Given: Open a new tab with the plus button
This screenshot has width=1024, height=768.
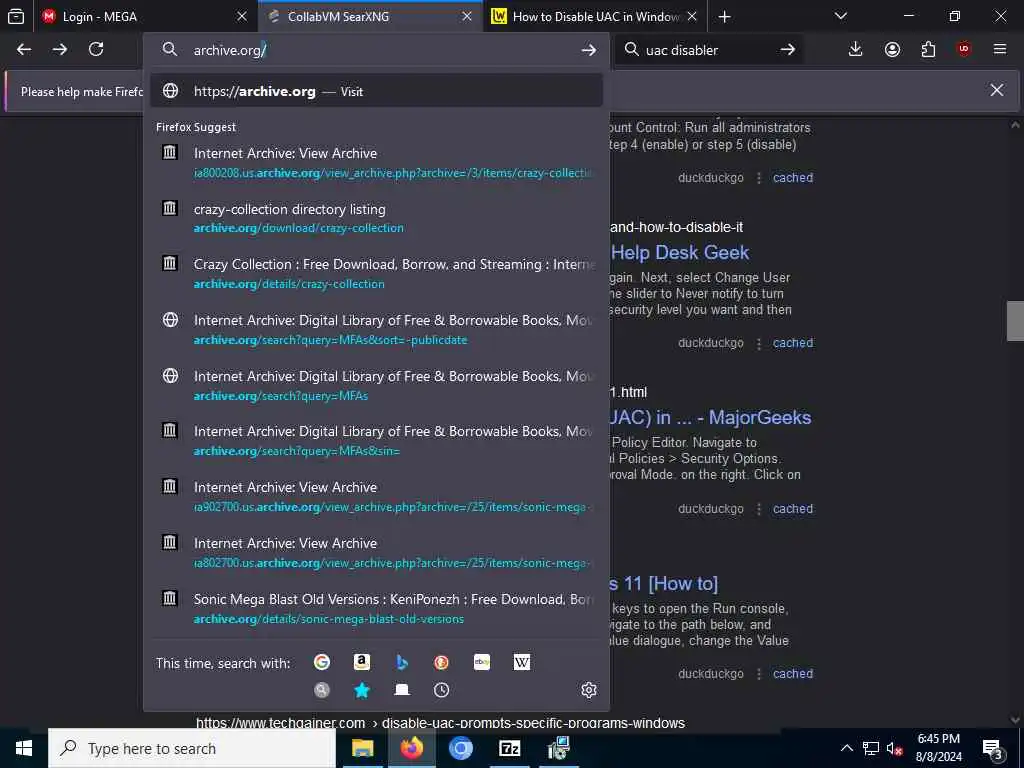Looking at the screenshot, I should (x=724, y=17).
